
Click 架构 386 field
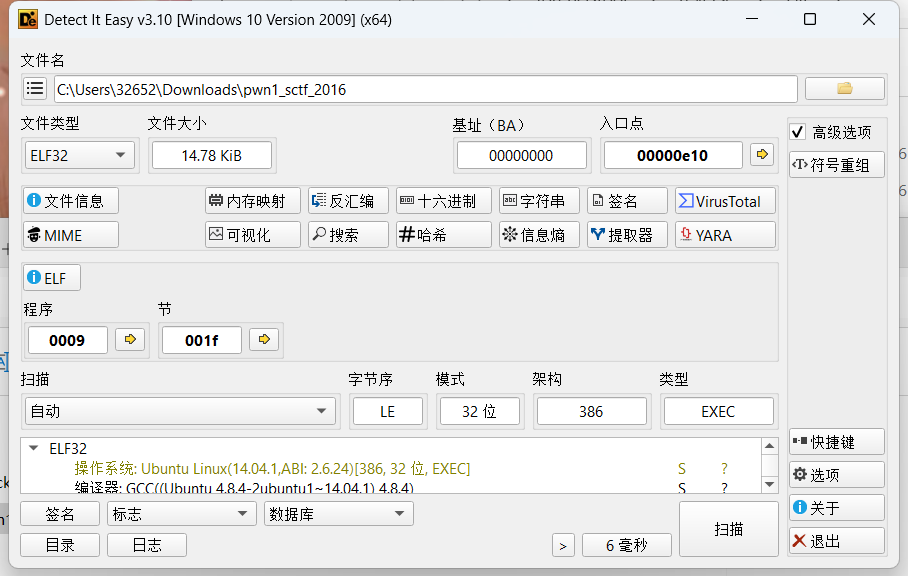591,412
